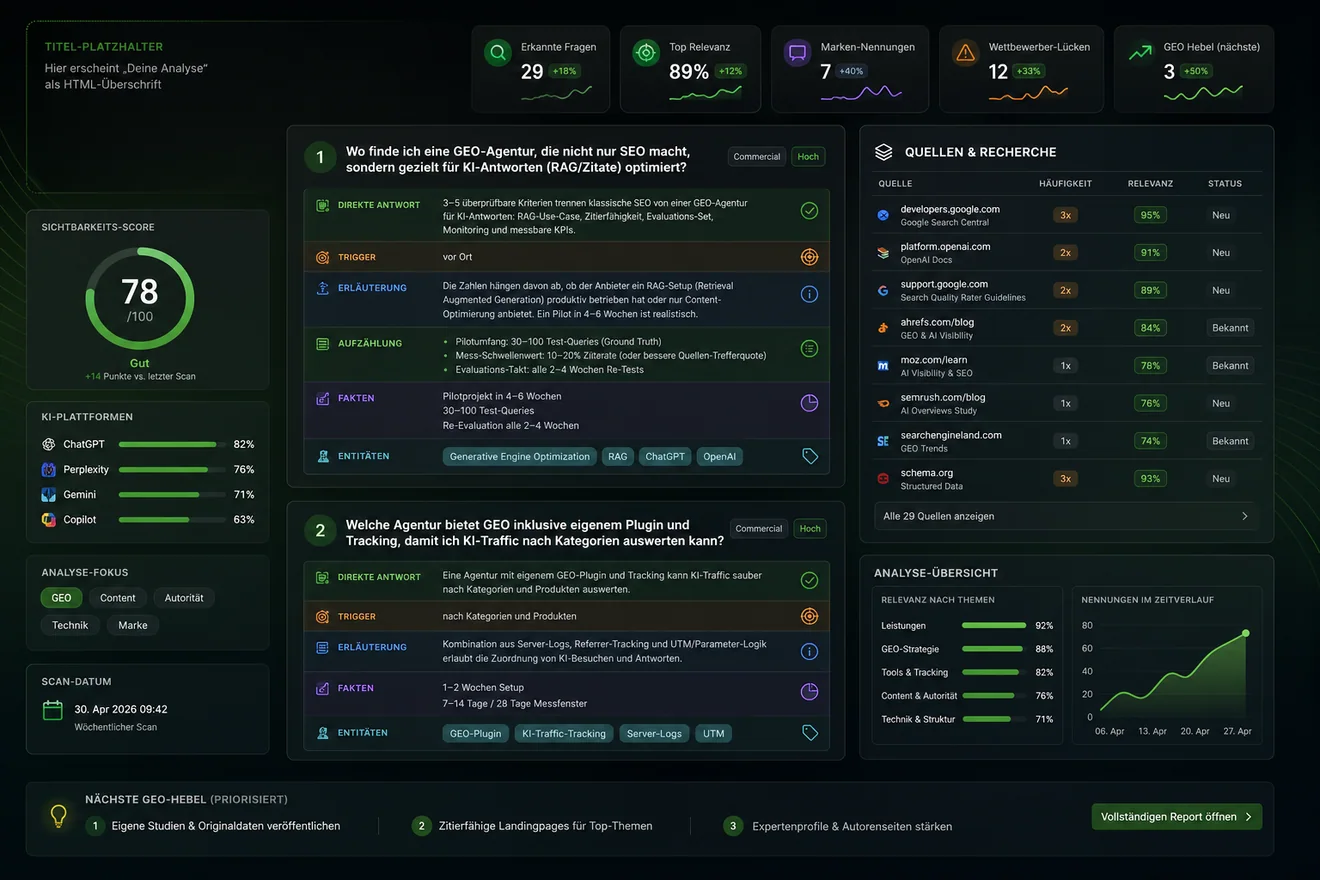The height and width of the screenshot is (880, 1320).
Task: Click the lightbulb icon in Nächste GEO-Hebel
Action: pos(59,816)
